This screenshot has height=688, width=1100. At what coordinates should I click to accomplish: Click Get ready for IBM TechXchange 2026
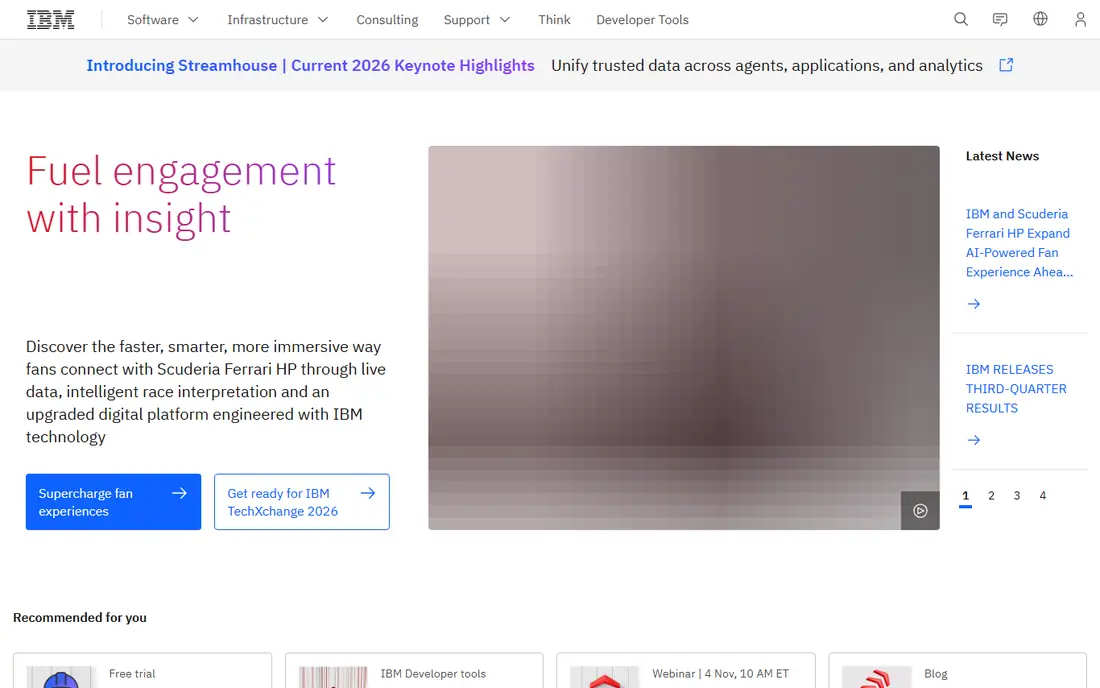(x=302, y=501)
